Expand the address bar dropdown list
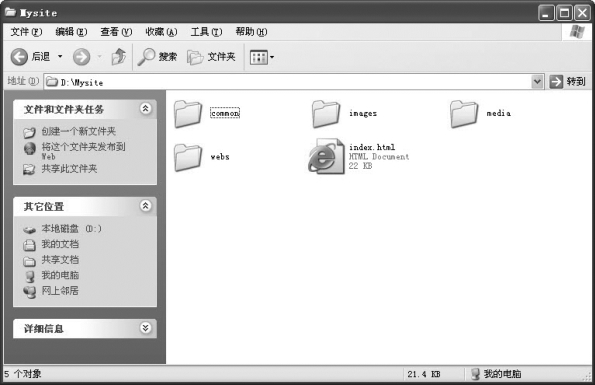This screenshot has height=385, width=595. [537, 82]
